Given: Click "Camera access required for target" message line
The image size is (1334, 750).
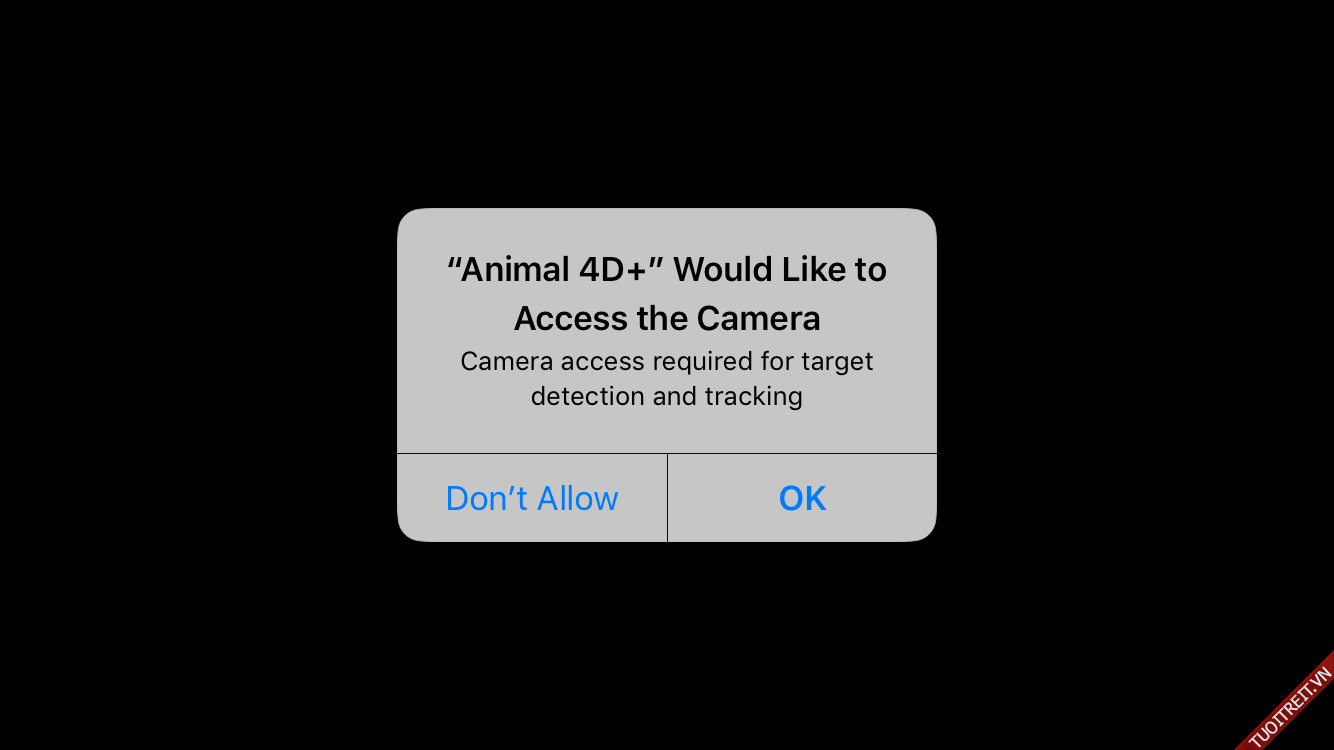Looking at the screenshot, I should pyautogui.click(x=667, y=361).
